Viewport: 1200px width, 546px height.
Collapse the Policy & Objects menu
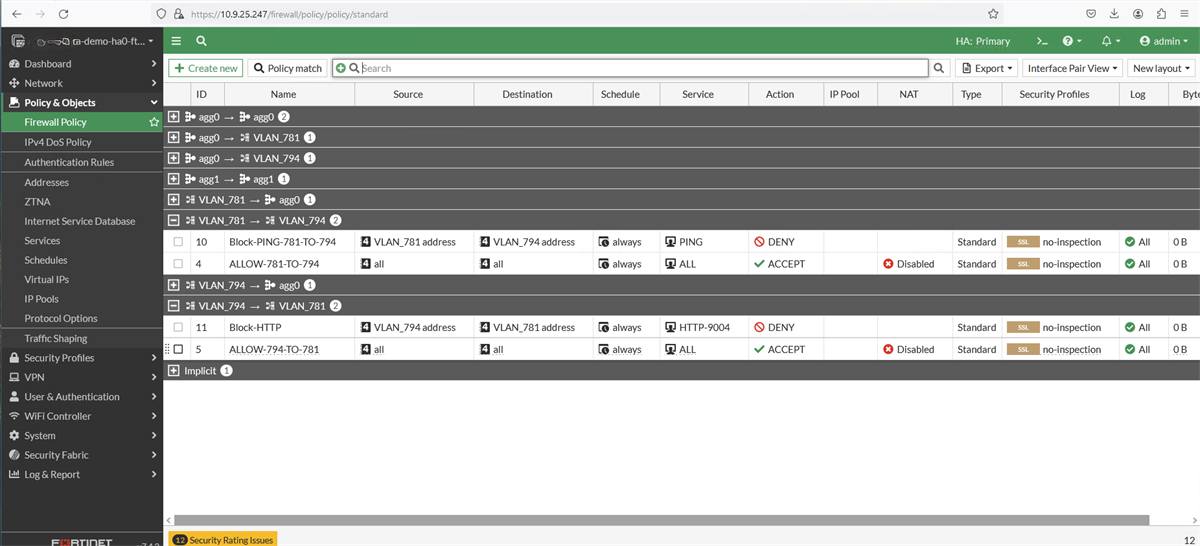[81, 102]
